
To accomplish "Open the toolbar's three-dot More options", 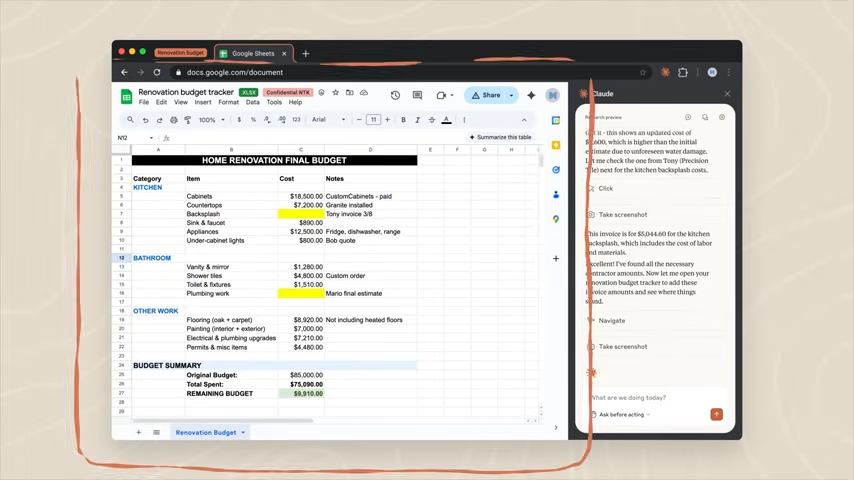I will pos(464,120).
